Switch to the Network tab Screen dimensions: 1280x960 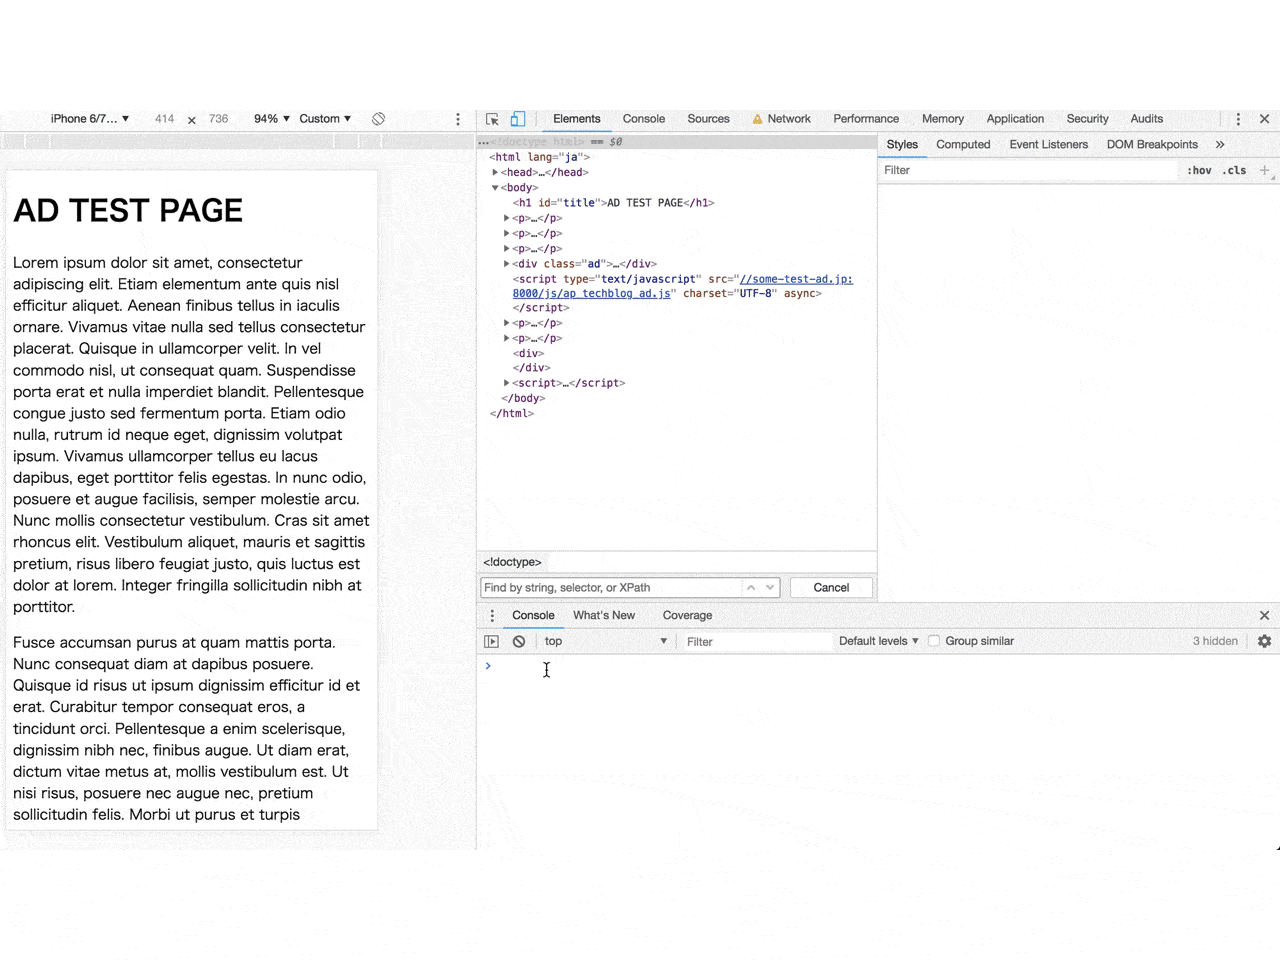(788, 119)
